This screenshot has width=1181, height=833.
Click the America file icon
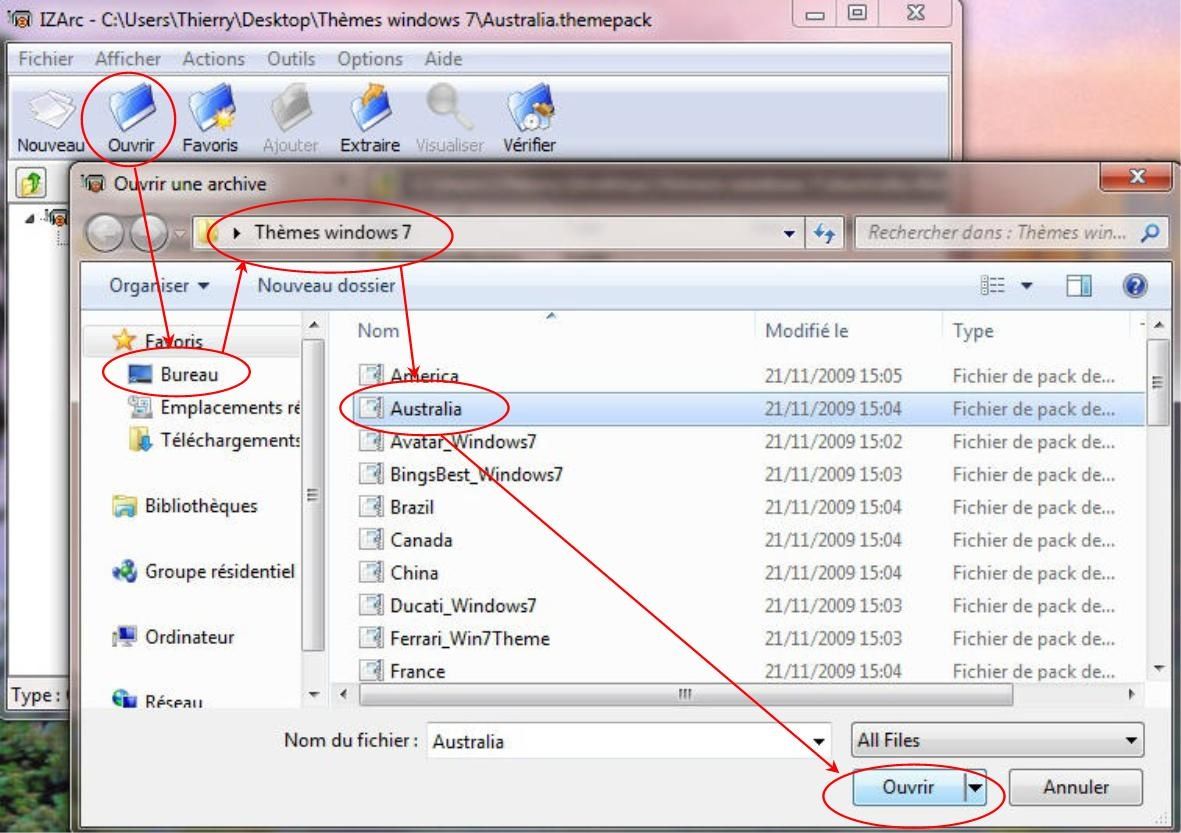tap(371, 375)
